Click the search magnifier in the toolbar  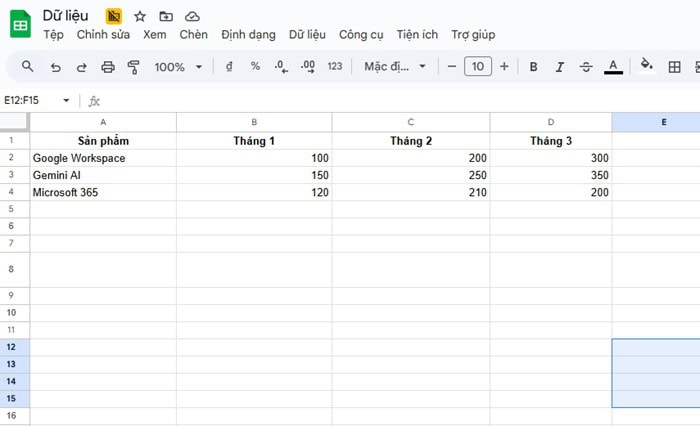click(27, 67)
